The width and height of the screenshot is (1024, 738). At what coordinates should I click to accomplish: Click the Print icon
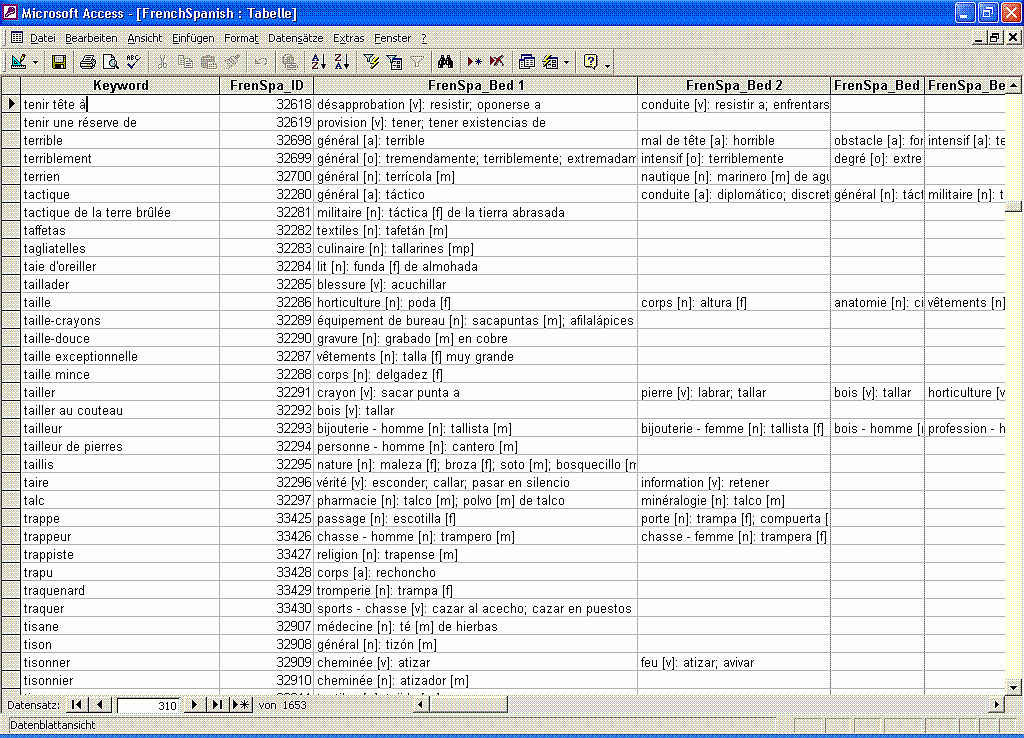click(88, 62)
